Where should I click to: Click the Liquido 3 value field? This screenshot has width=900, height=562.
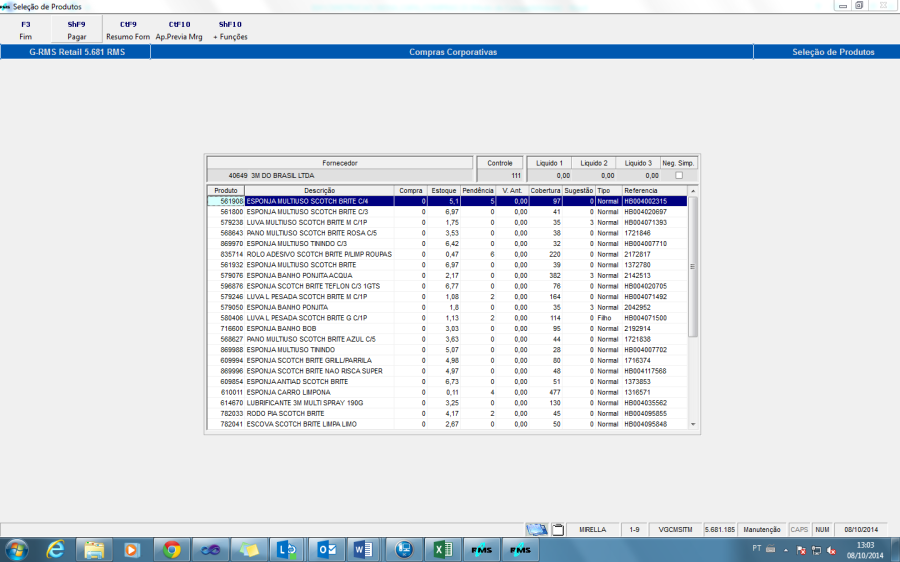coord(638,176)
